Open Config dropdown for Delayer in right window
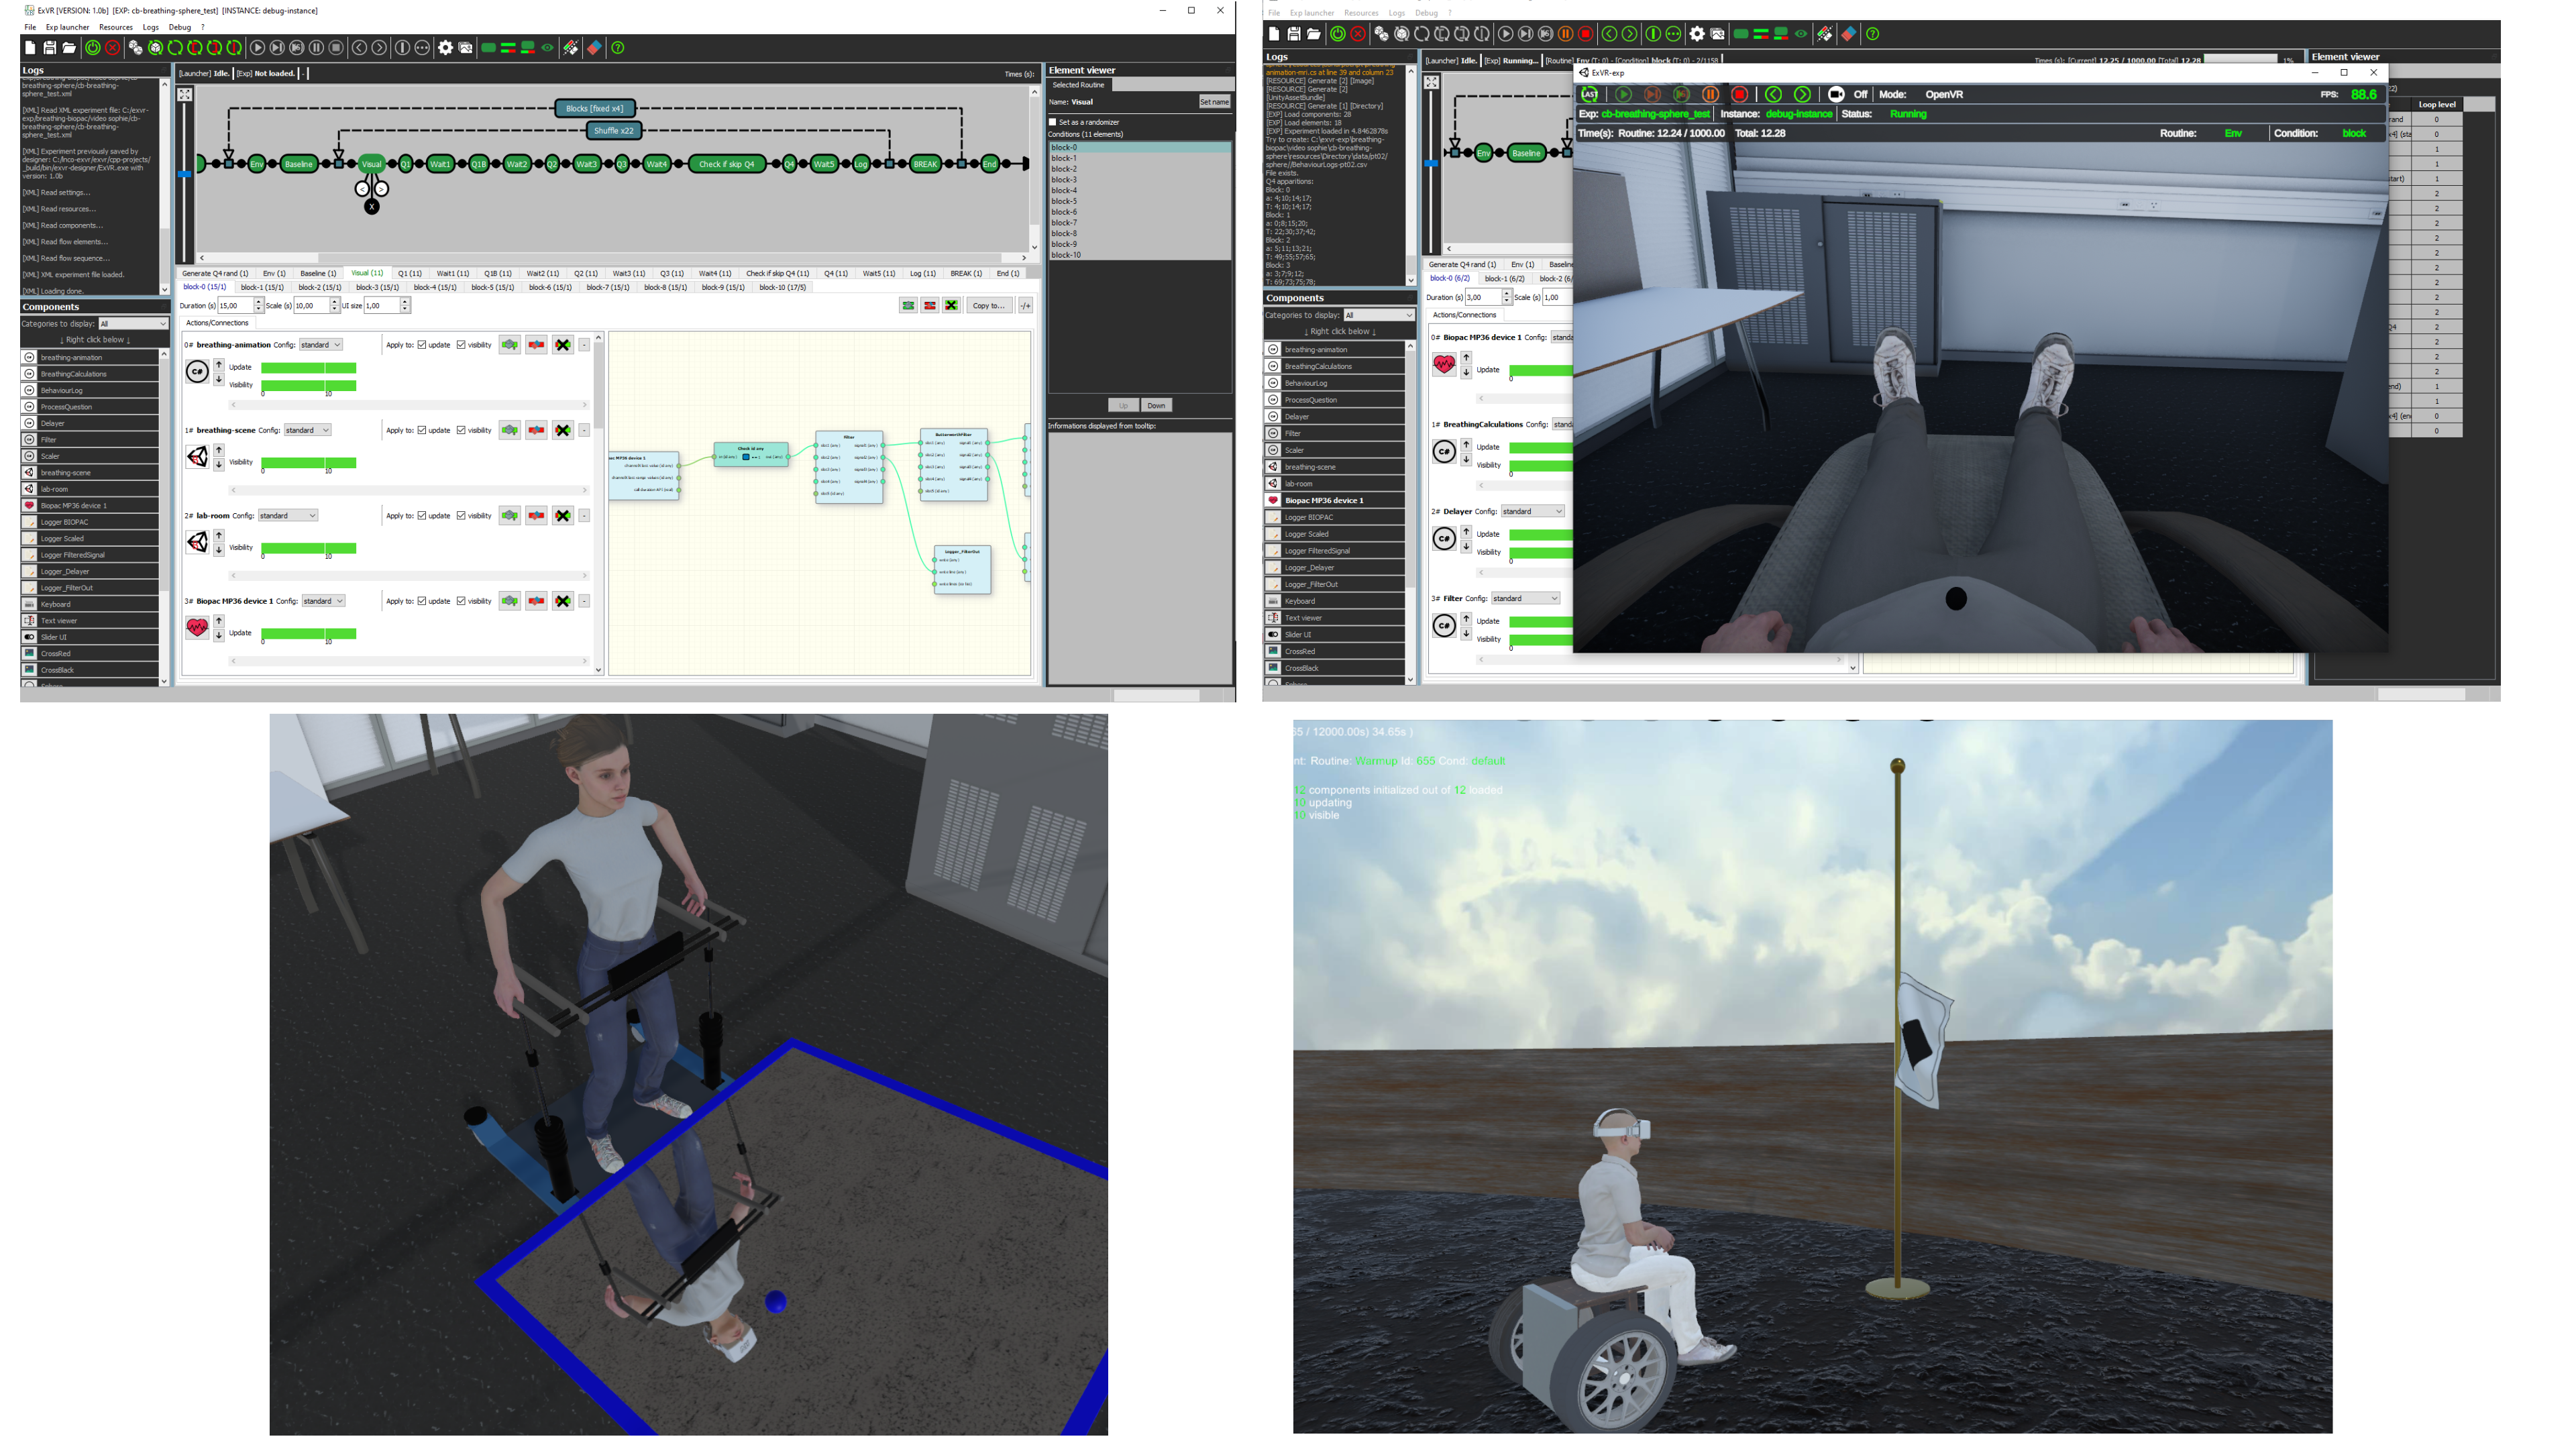Viewport: 2576px width, 1449px height. click(x=1532, y=511)
